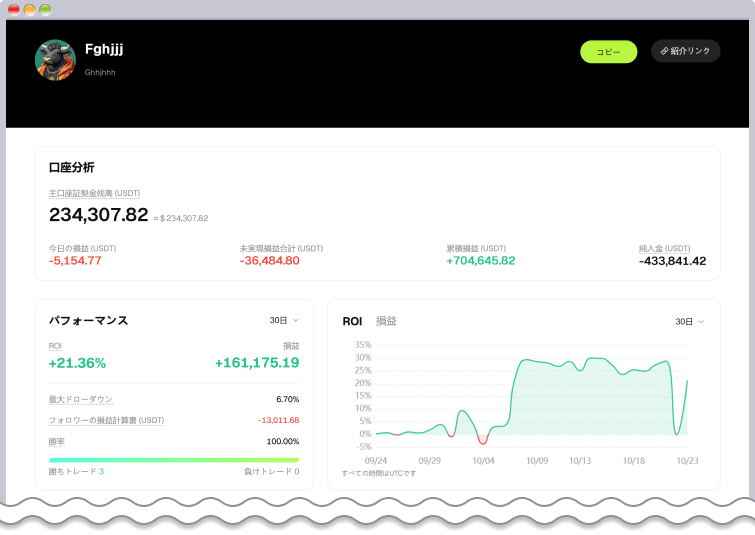Viewport: 755px width, 535px height.
Task: Click the ROI chart line peak near 10/09
Action: click(526, 360)
